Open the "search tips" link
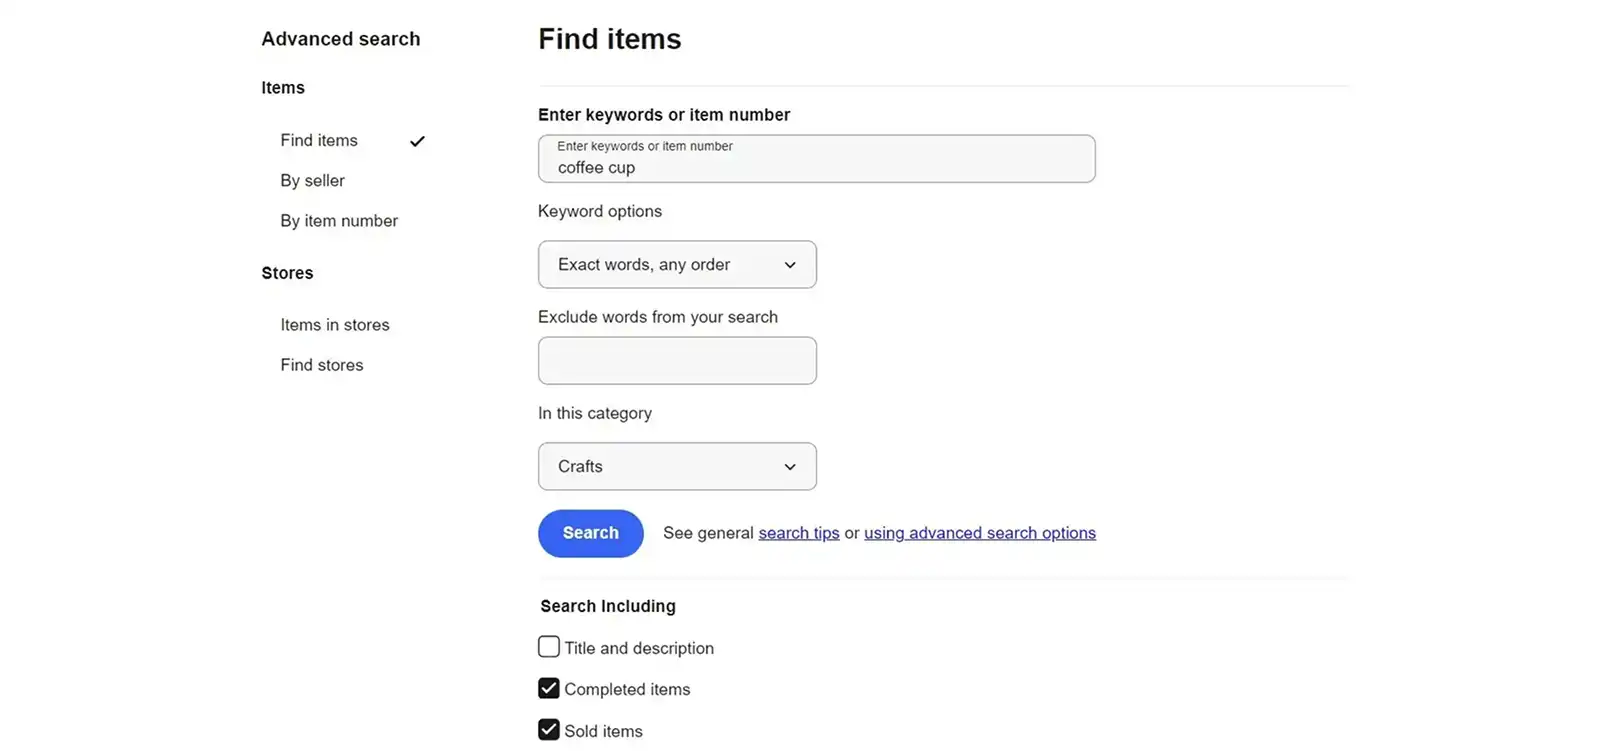 798,532
